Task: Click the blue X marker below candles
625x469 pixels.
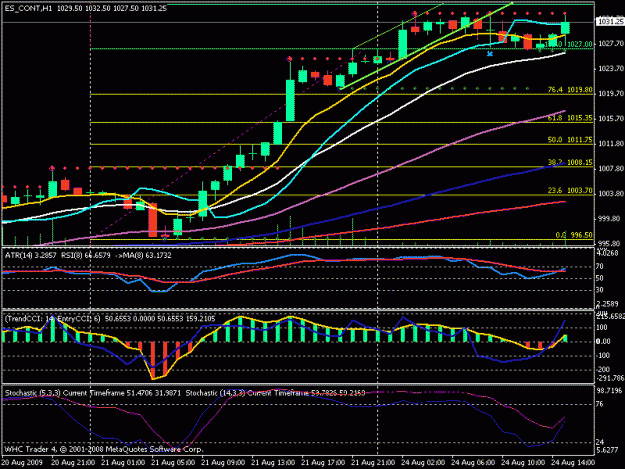Action: [x=490, y=53]
